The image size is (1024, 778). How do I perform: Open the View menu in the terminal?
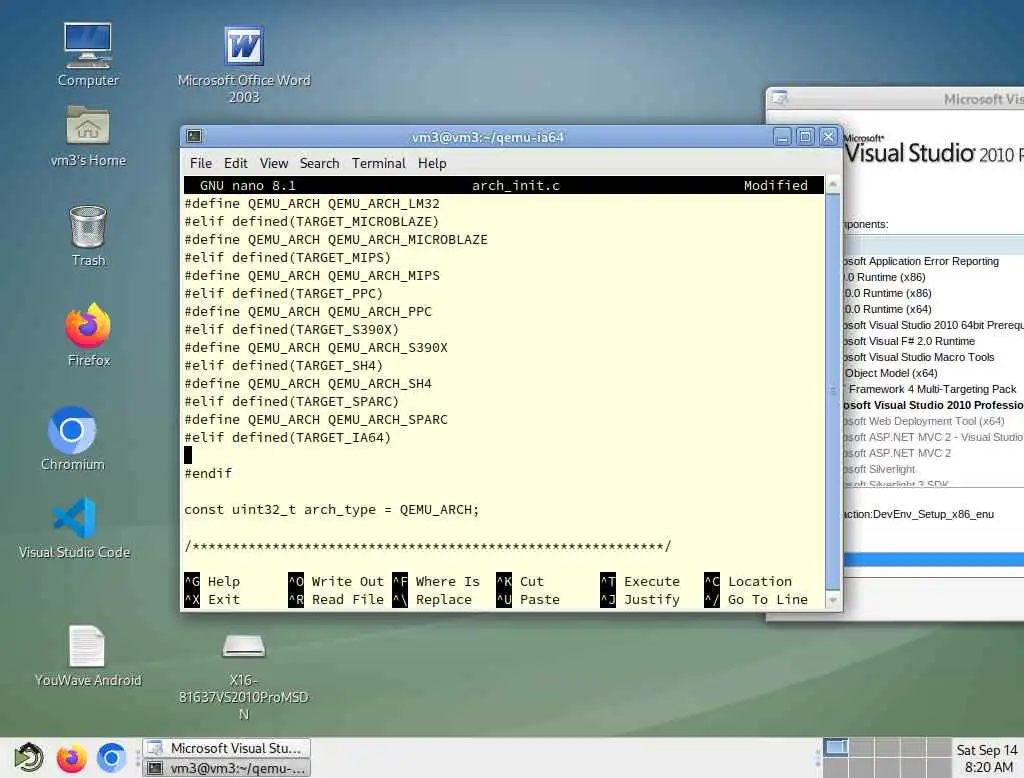(x=274, y=163)
